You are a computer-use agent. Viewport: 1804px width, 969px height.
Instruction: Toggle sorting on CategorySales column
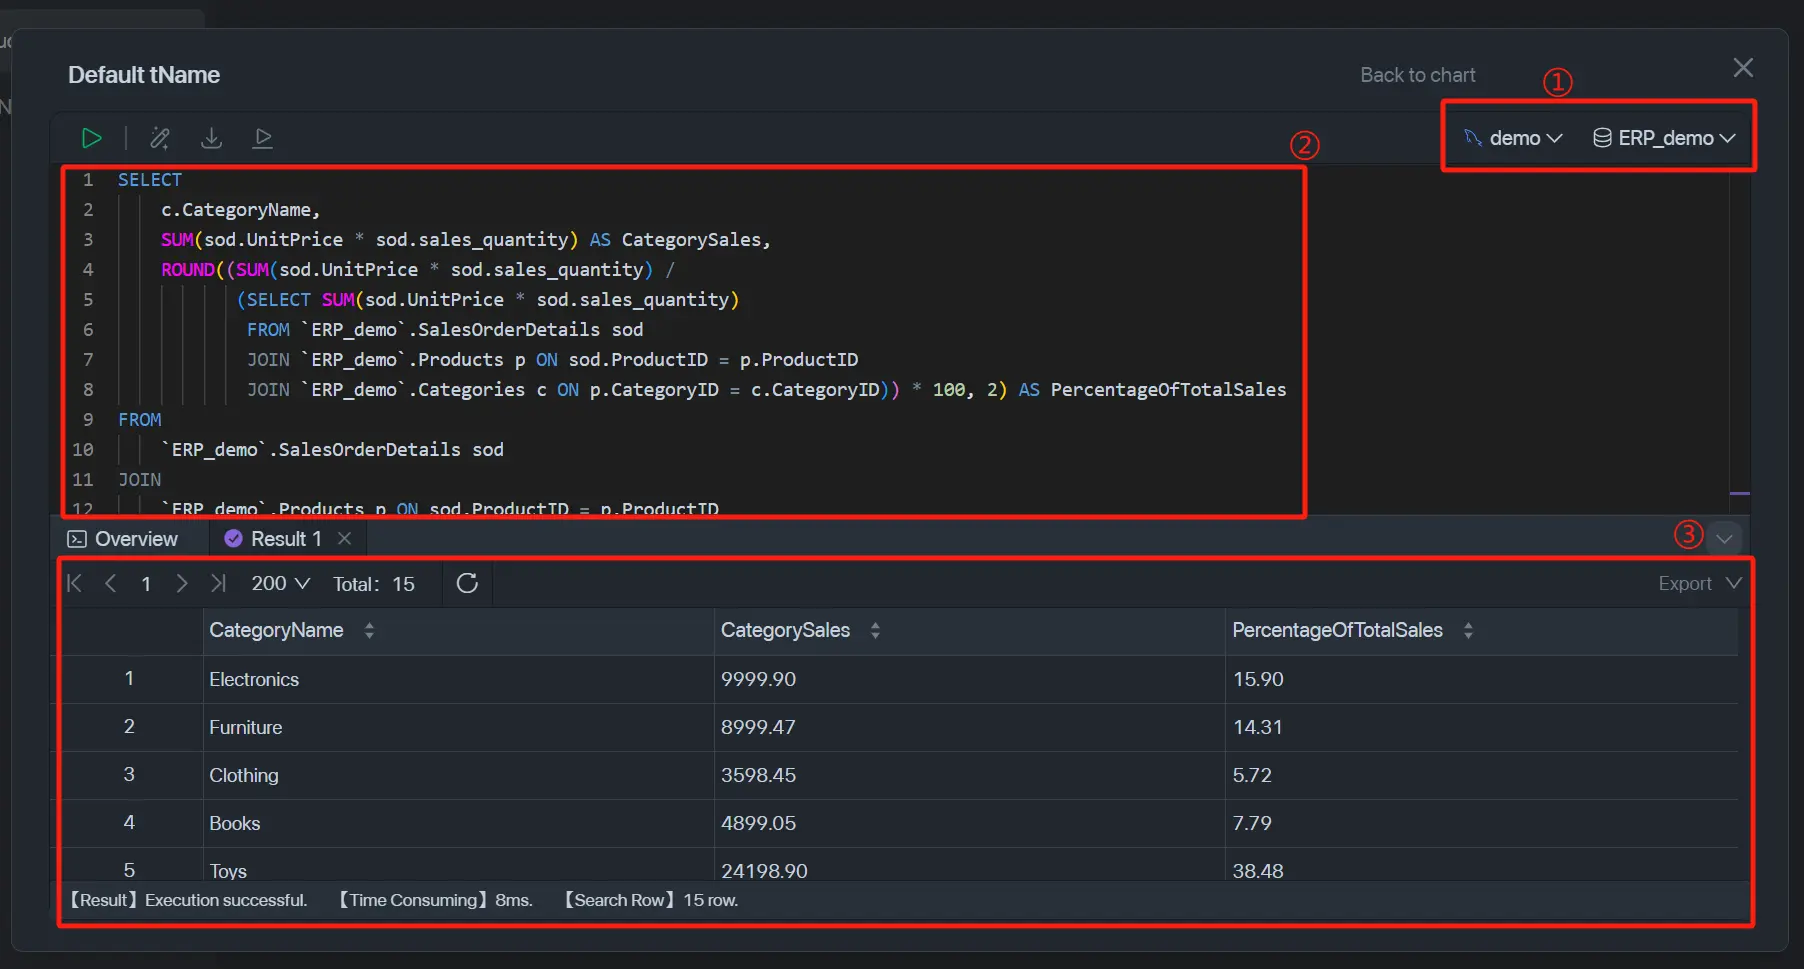tap(876, 630)
